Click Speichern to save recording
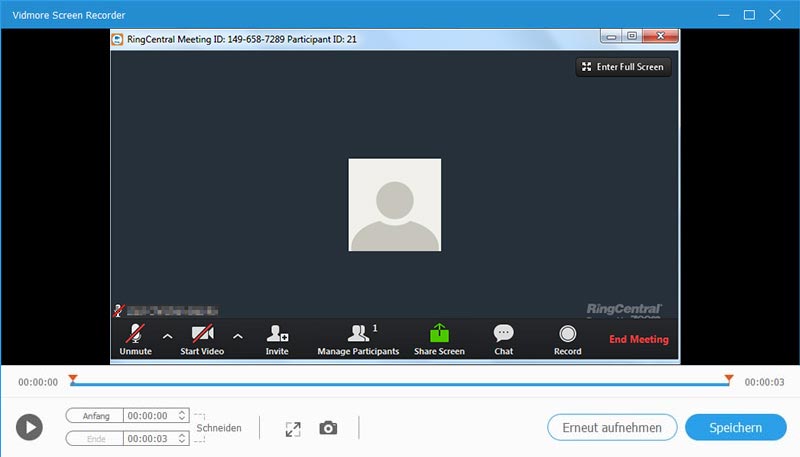The height and width of the screenshot is (457, 800). (x=735, y=428)
